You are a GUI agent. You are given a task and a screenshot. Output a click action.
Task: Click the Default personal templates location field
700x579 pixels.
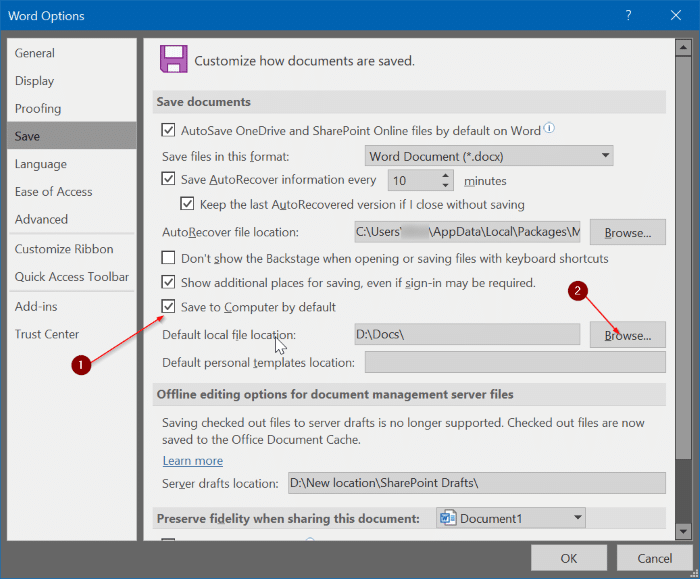click(515, 362)
